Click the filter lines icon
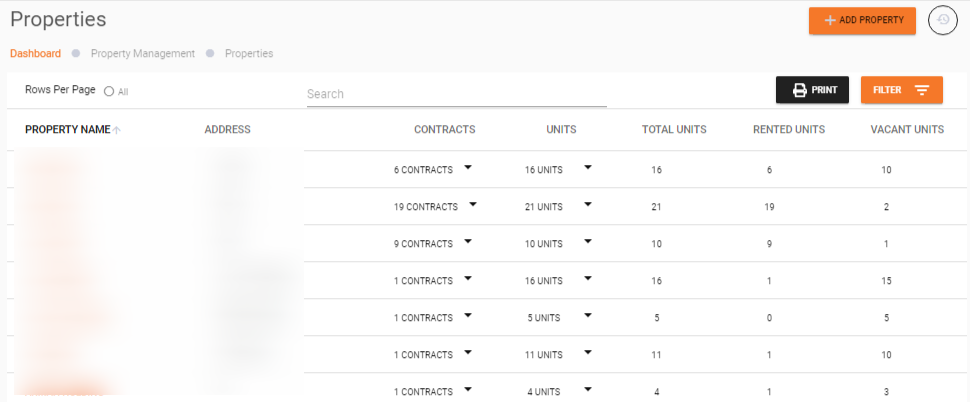Screen dimensions: 970x402 coord(921,90)
